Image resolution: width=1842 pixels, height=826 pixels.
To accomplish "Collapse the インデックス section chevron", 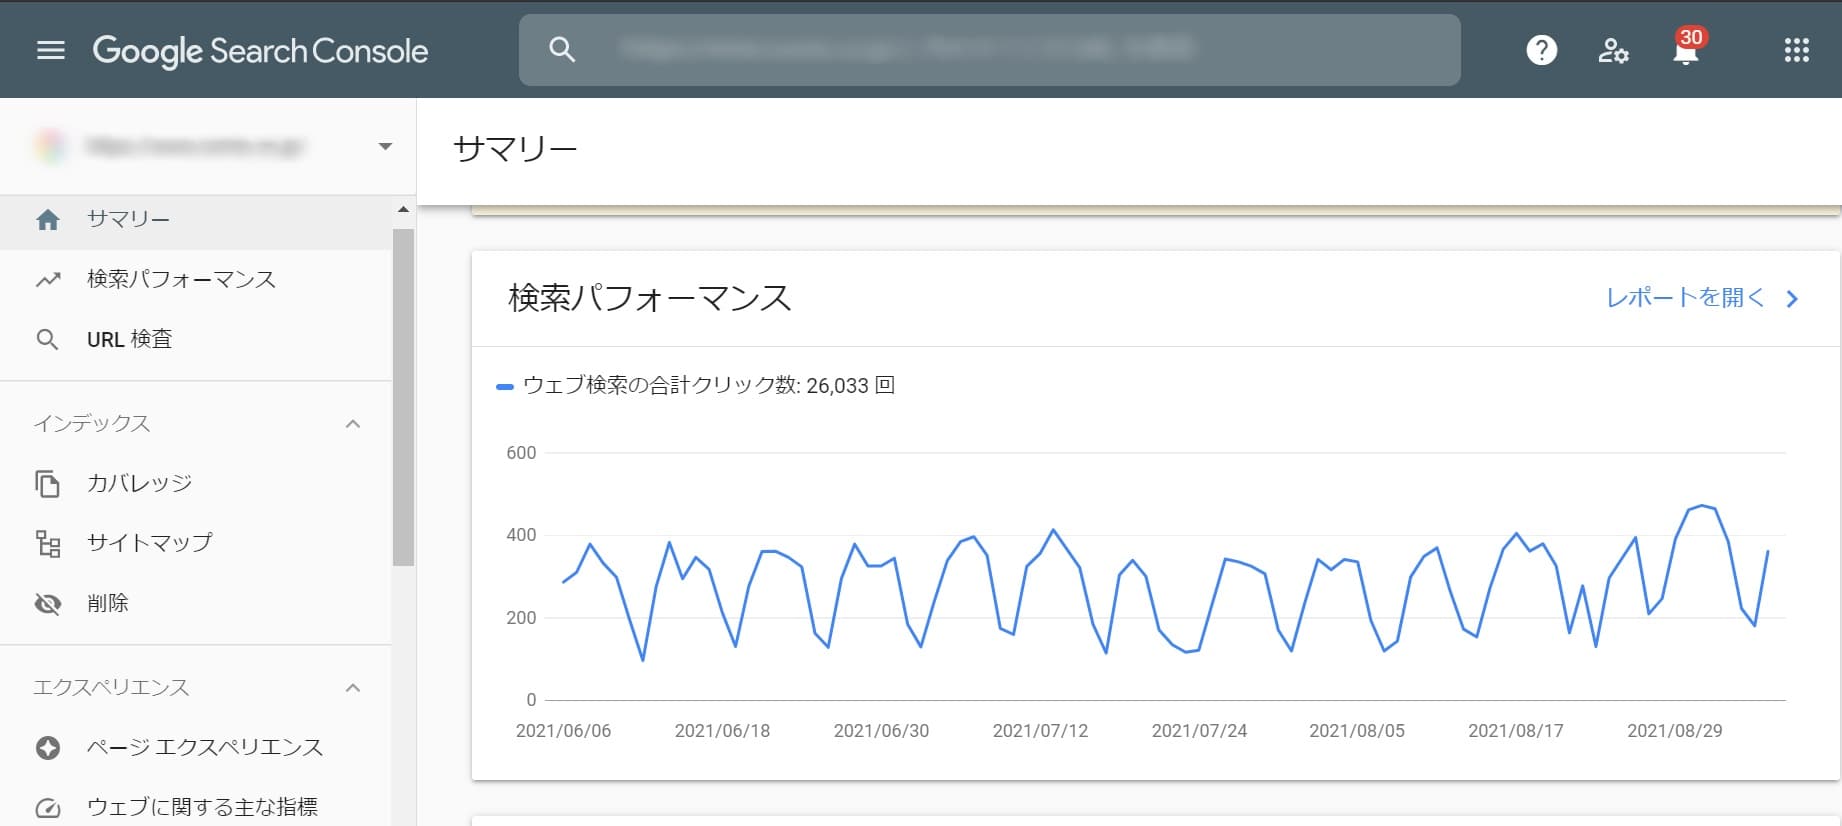I will point(352,424).
